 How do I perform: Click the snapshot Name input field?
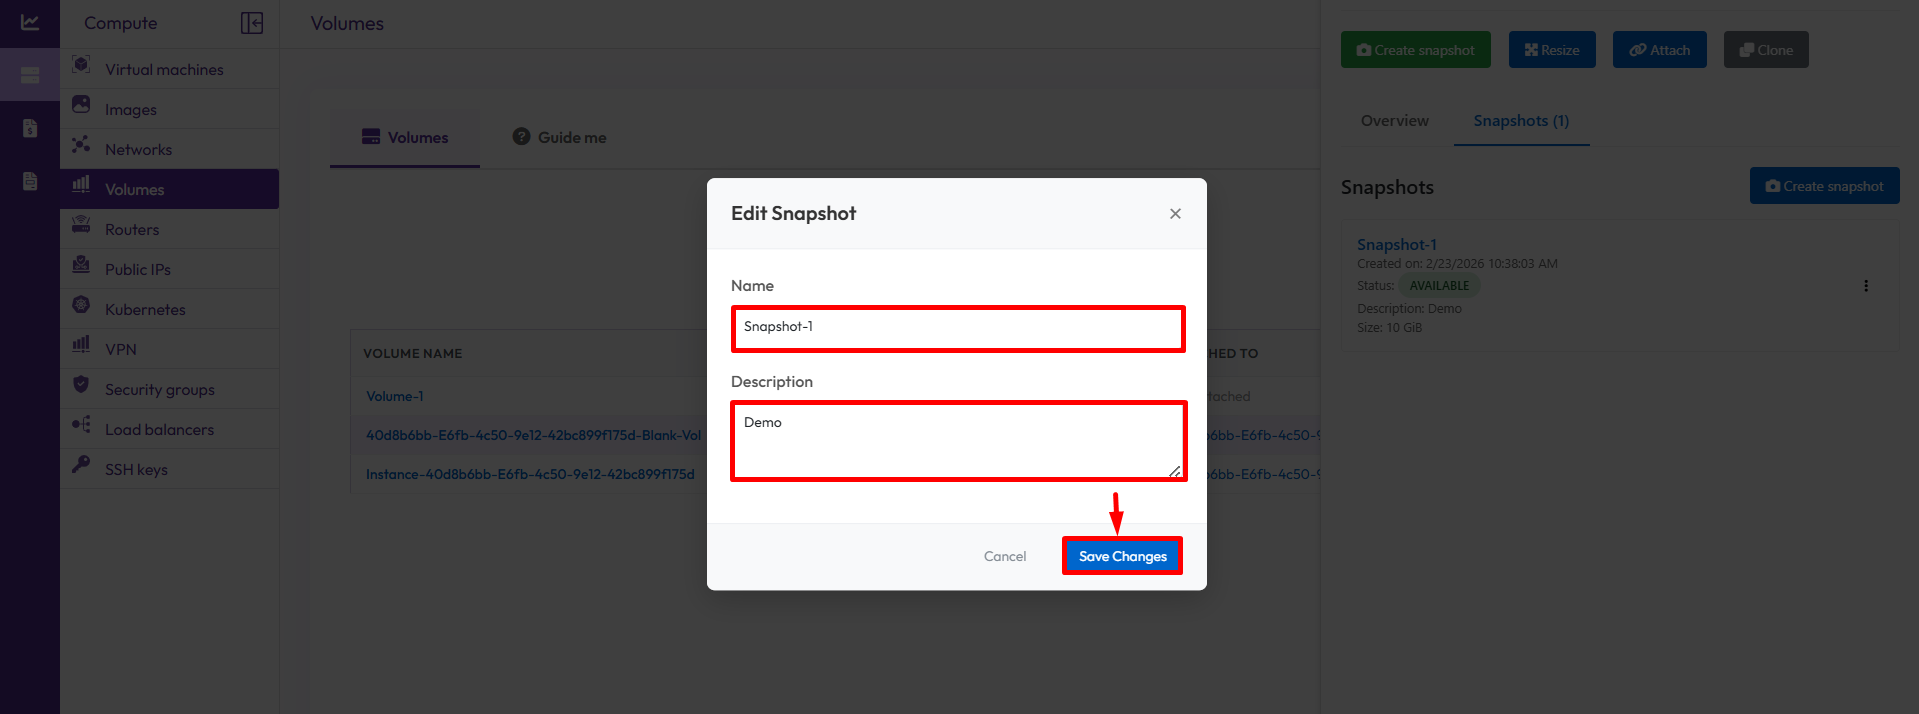tap(958, 328)
